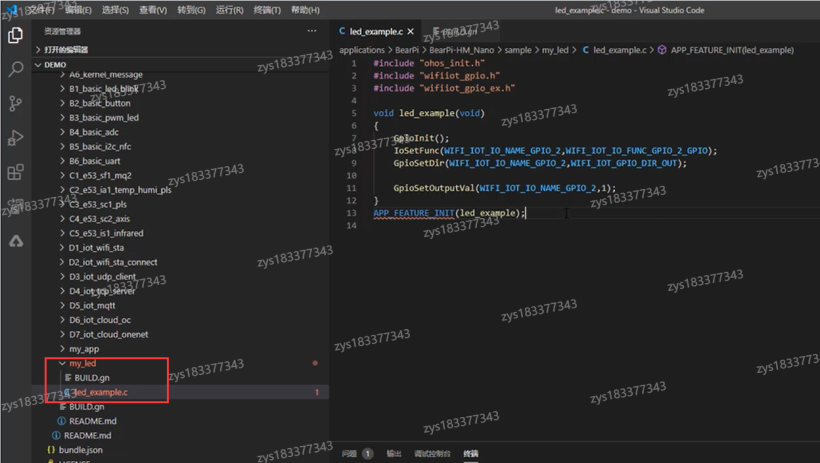This screenshot has width=820, height=463.
Task: Close the led_example.c editor tab
Action: point(410,32)
